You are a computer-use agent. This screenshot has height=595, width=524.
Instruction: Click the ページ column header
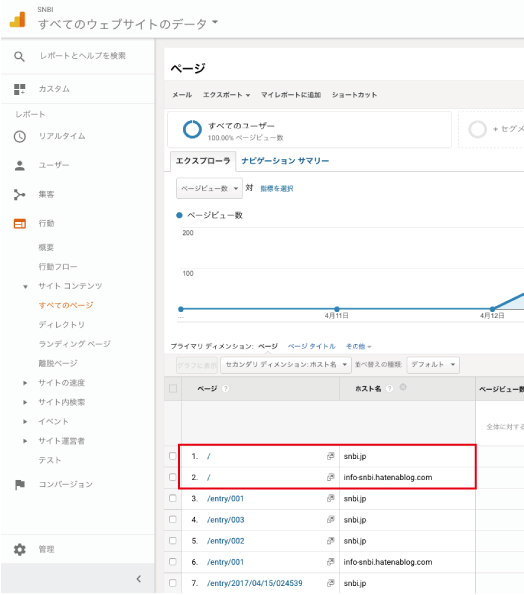[207, 389]
